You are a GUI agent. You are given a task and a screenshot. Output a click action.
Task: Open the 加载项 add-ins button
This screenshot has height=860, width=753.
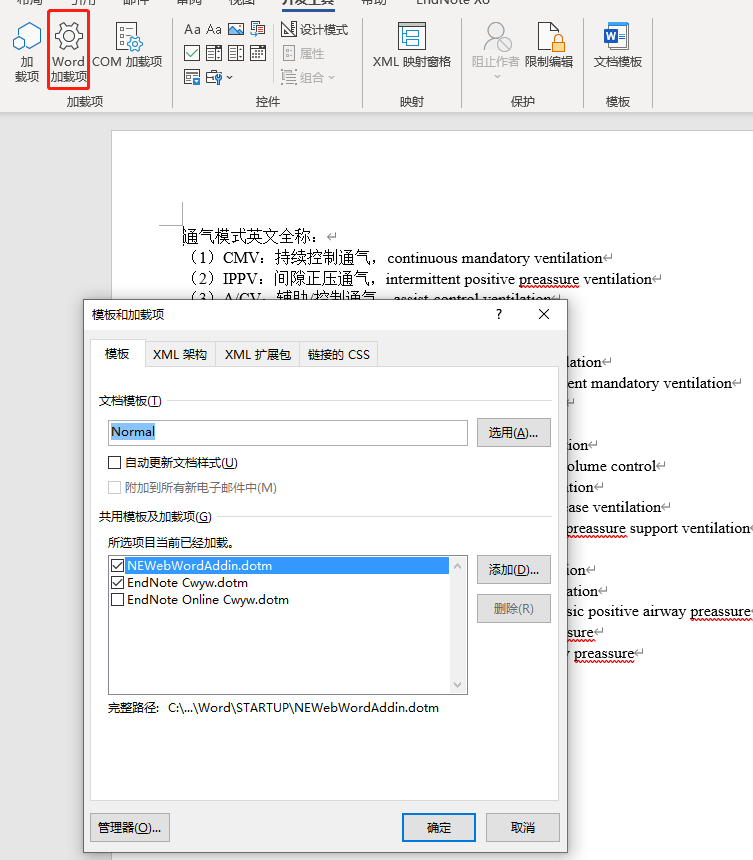point(26,52)
